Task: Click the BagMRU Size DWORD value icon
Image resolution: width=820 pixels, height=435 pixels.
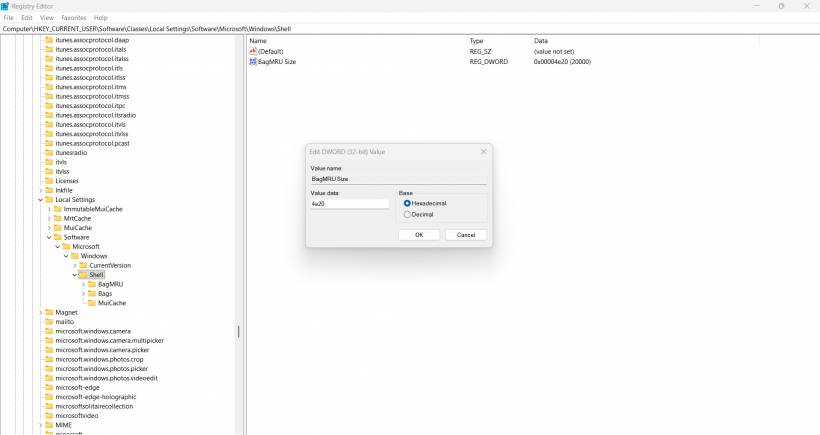Action: (x=253, y=62)
